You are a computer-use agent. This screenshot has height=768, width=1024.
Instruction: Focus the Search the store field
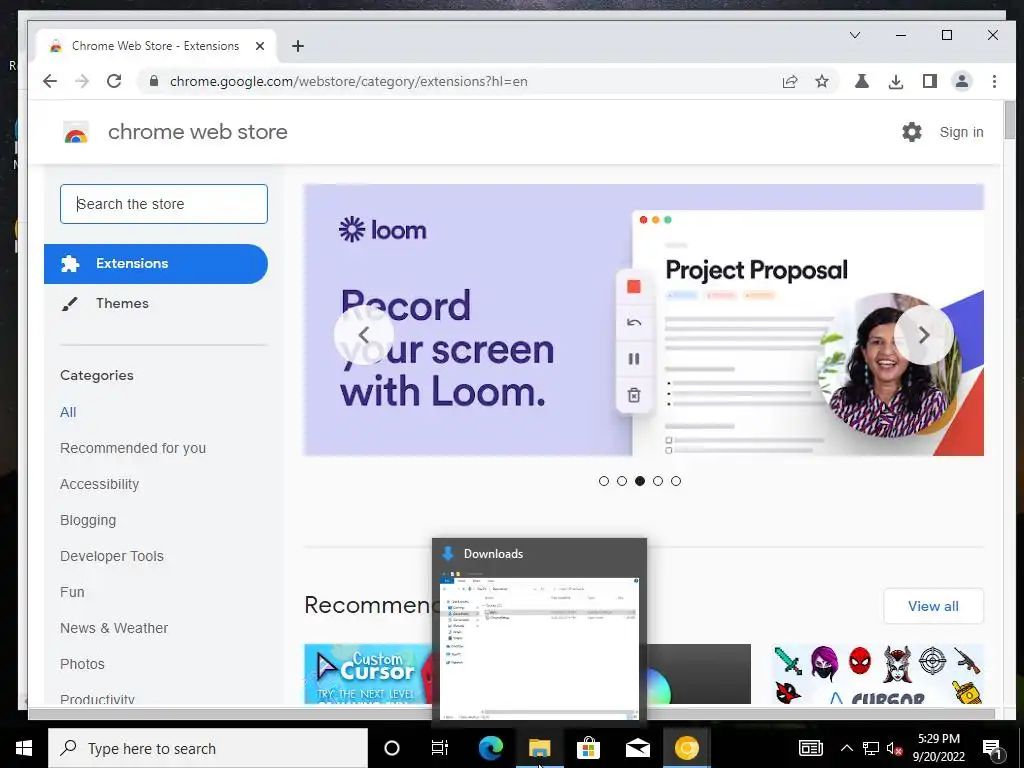click(x=164, y=204)
